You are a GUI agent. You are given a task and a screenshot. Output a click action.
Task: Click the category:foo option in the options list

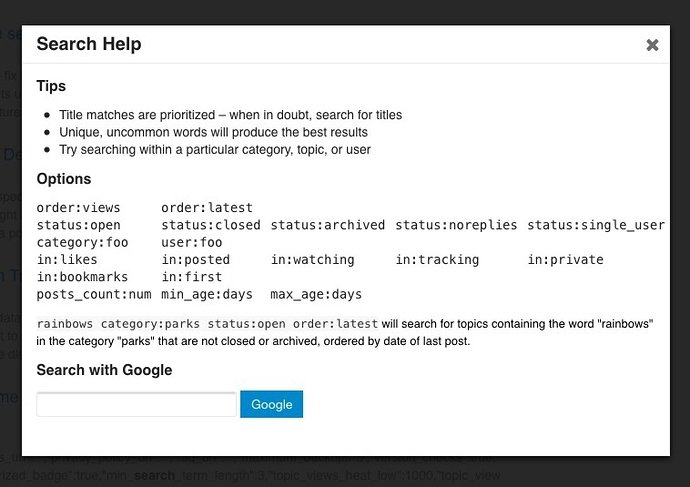pos(82,242)
